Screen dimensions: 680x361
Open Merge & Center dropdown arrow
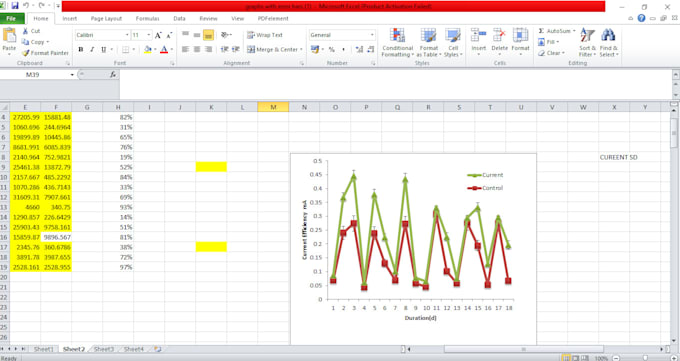tap(301, 49)
